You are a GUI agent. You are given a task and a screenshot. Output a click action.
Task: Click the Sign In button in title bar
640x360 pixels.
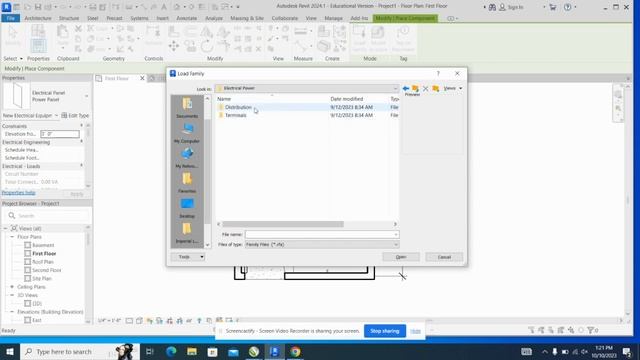(x=511, y=7)
